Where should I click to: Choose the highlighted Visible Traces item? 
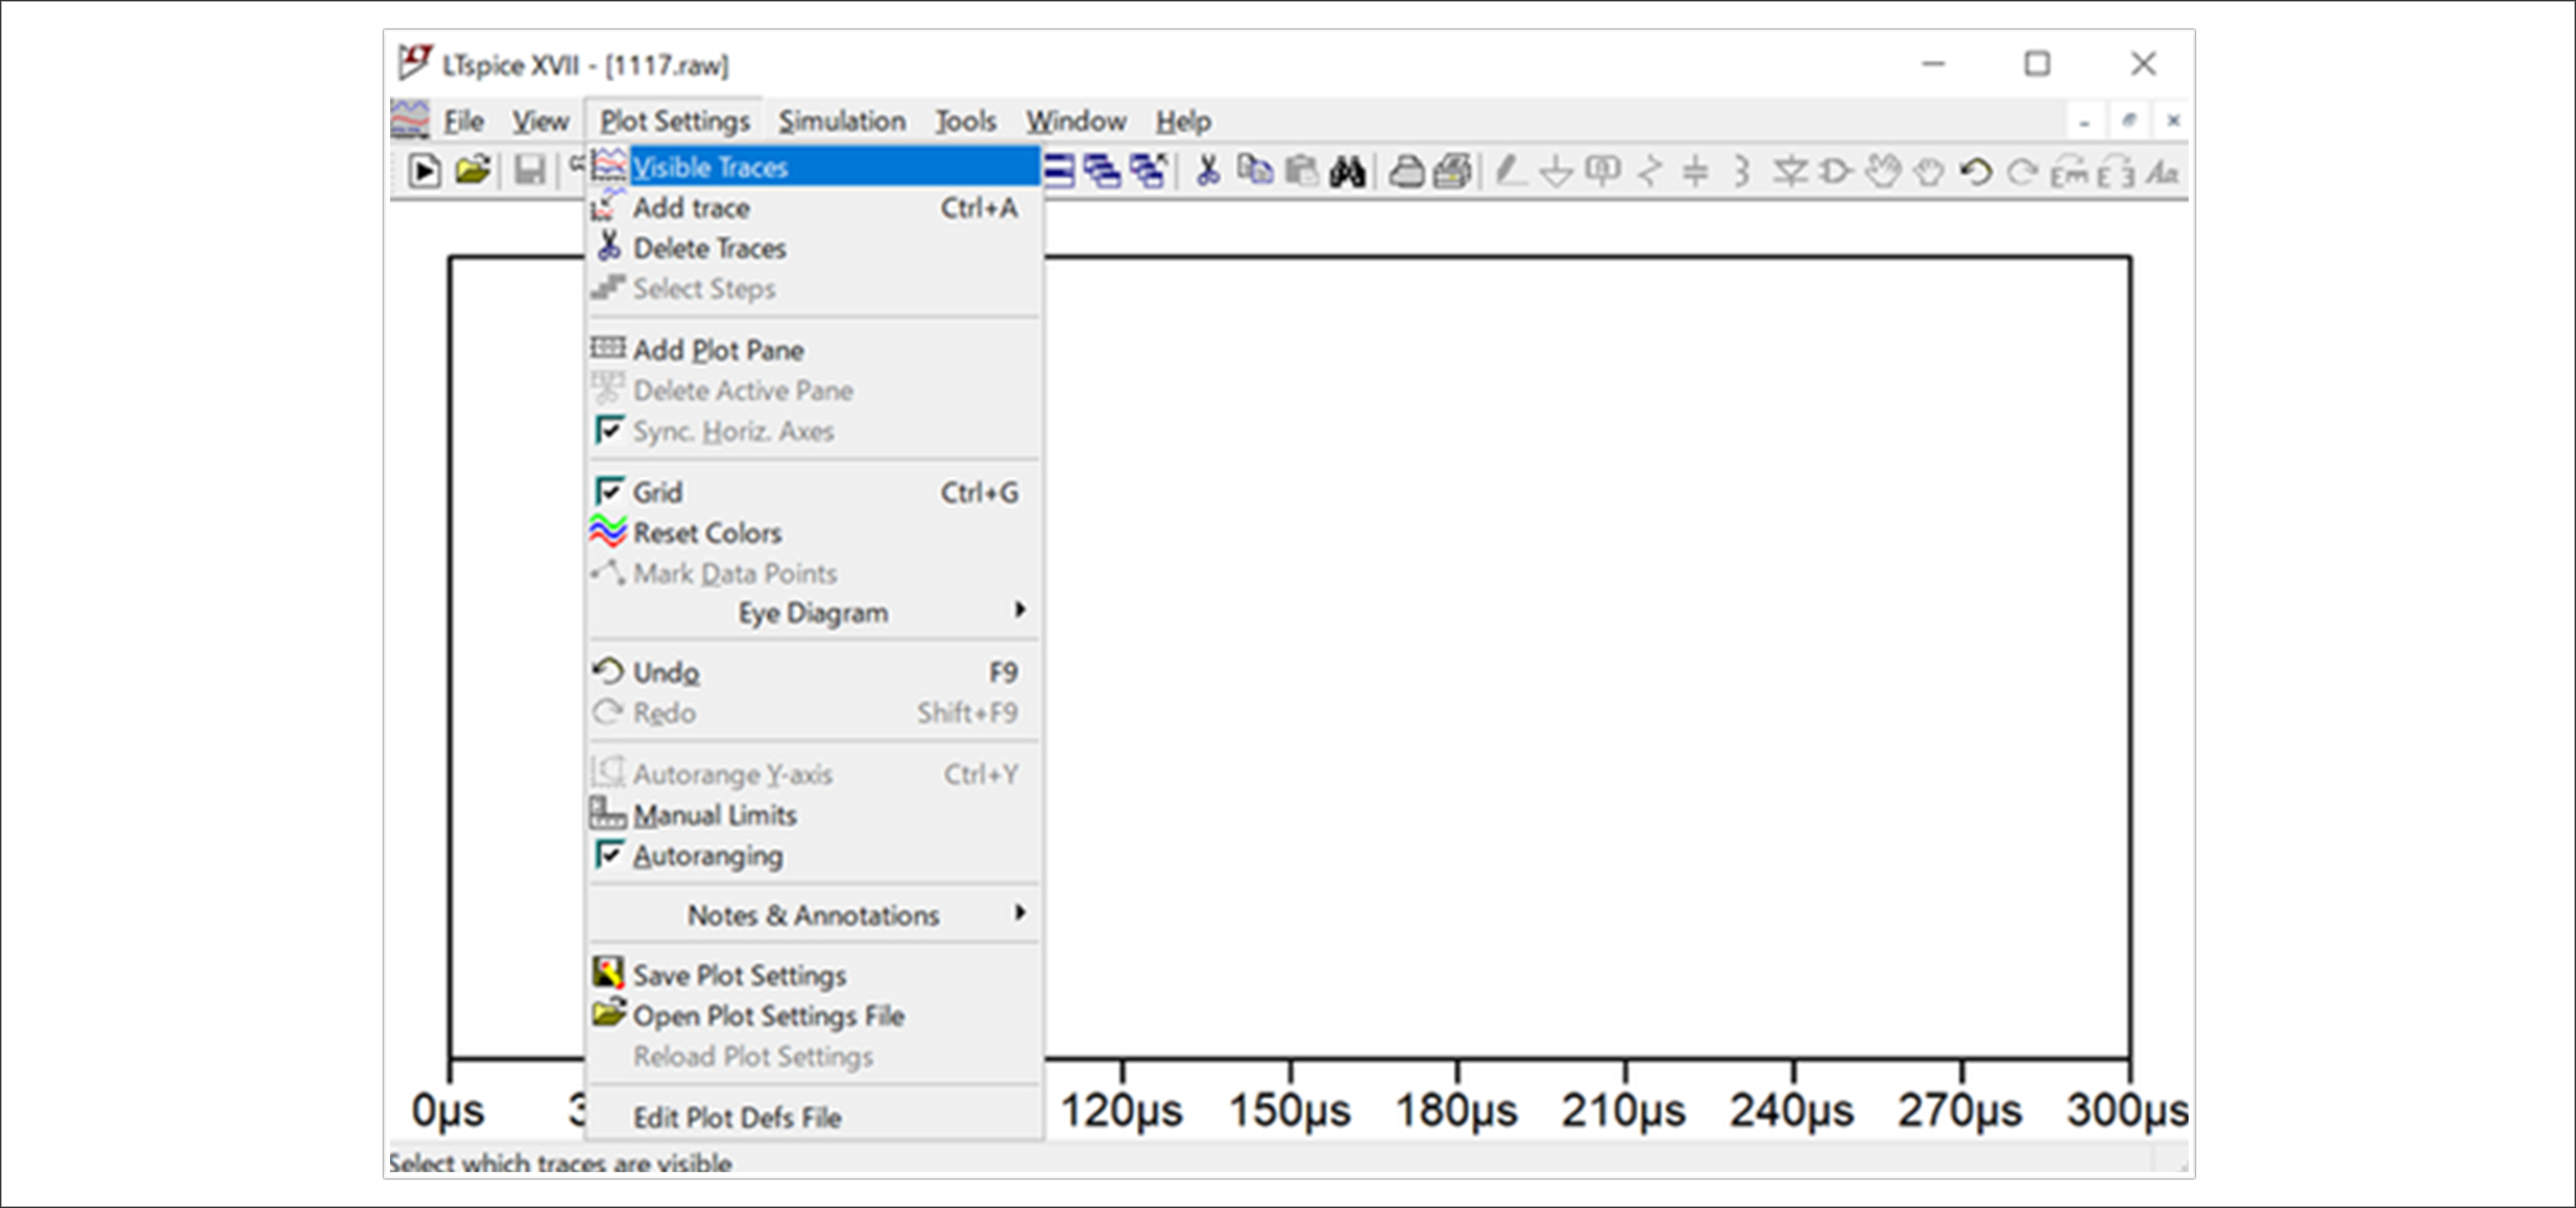click(814, 166)
